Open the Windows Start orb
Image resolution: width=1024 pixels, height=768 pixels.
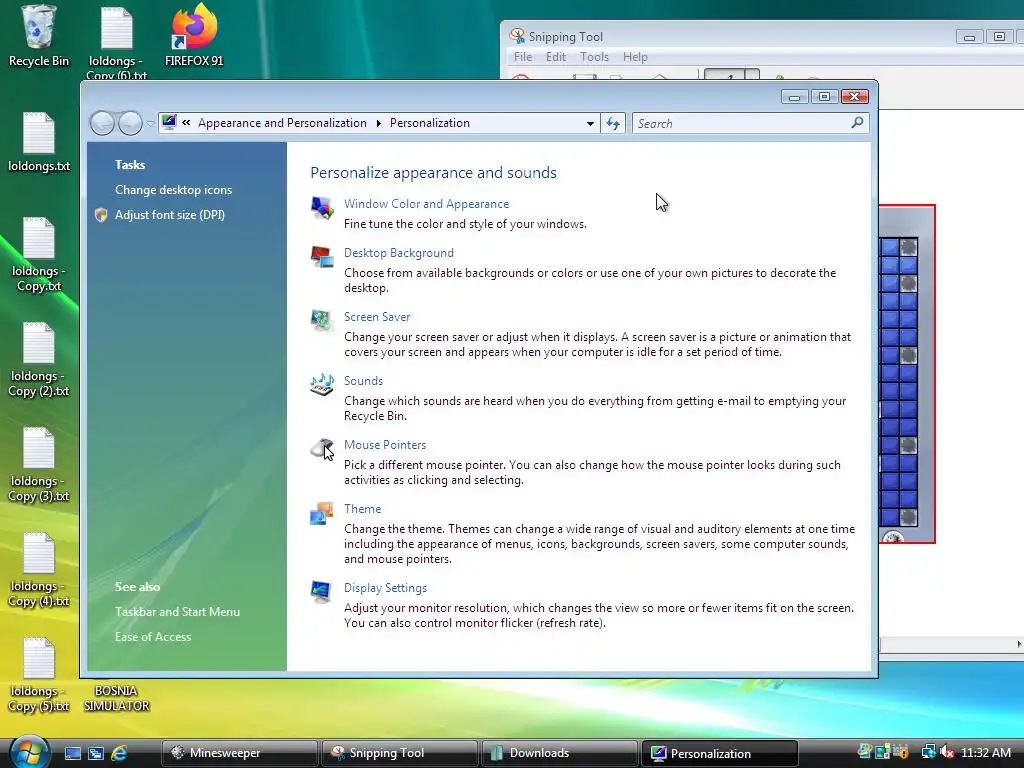tap(30, 751)
